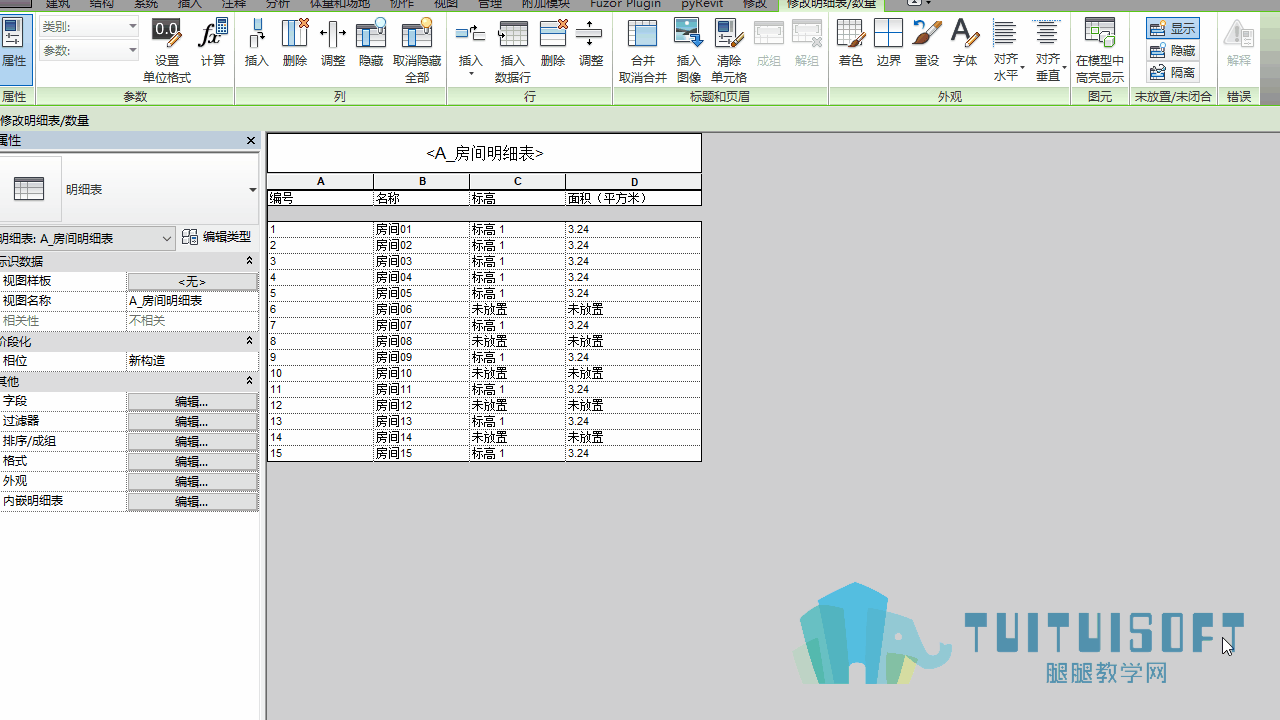The width and height of the screenshot is (1280, 720).
Task: Open the 着色 shading tool
Action: pyautogui.click(x=851, y=43)
